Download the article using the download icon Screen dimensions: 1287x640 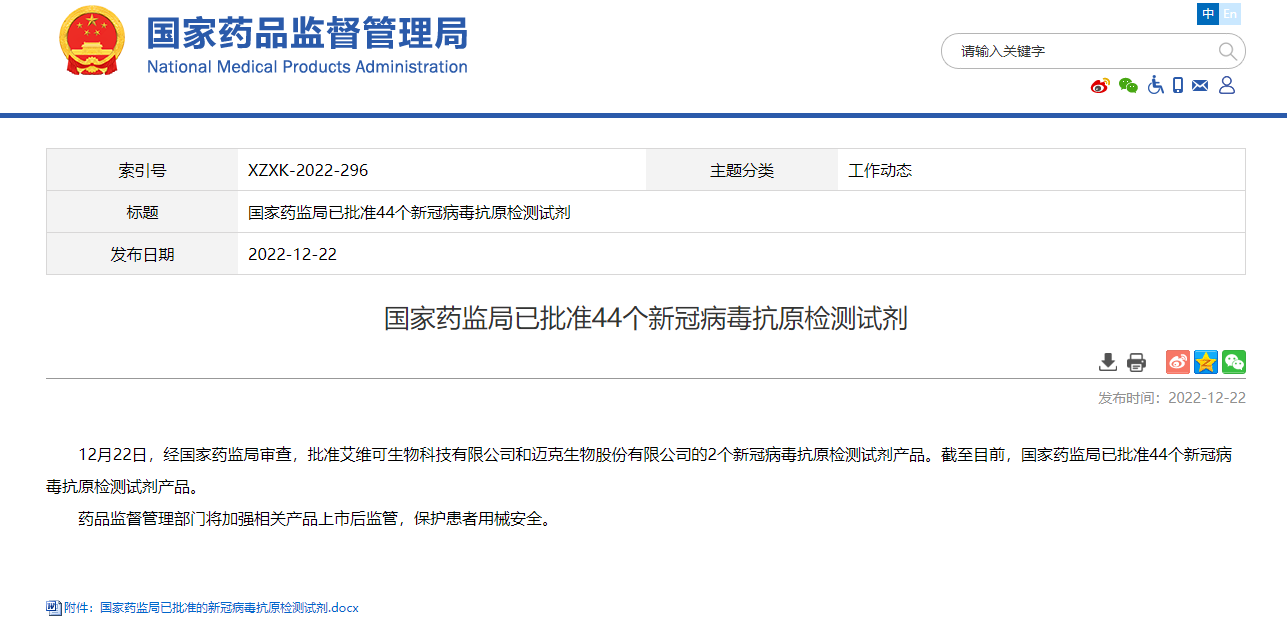coord(1108,362)
